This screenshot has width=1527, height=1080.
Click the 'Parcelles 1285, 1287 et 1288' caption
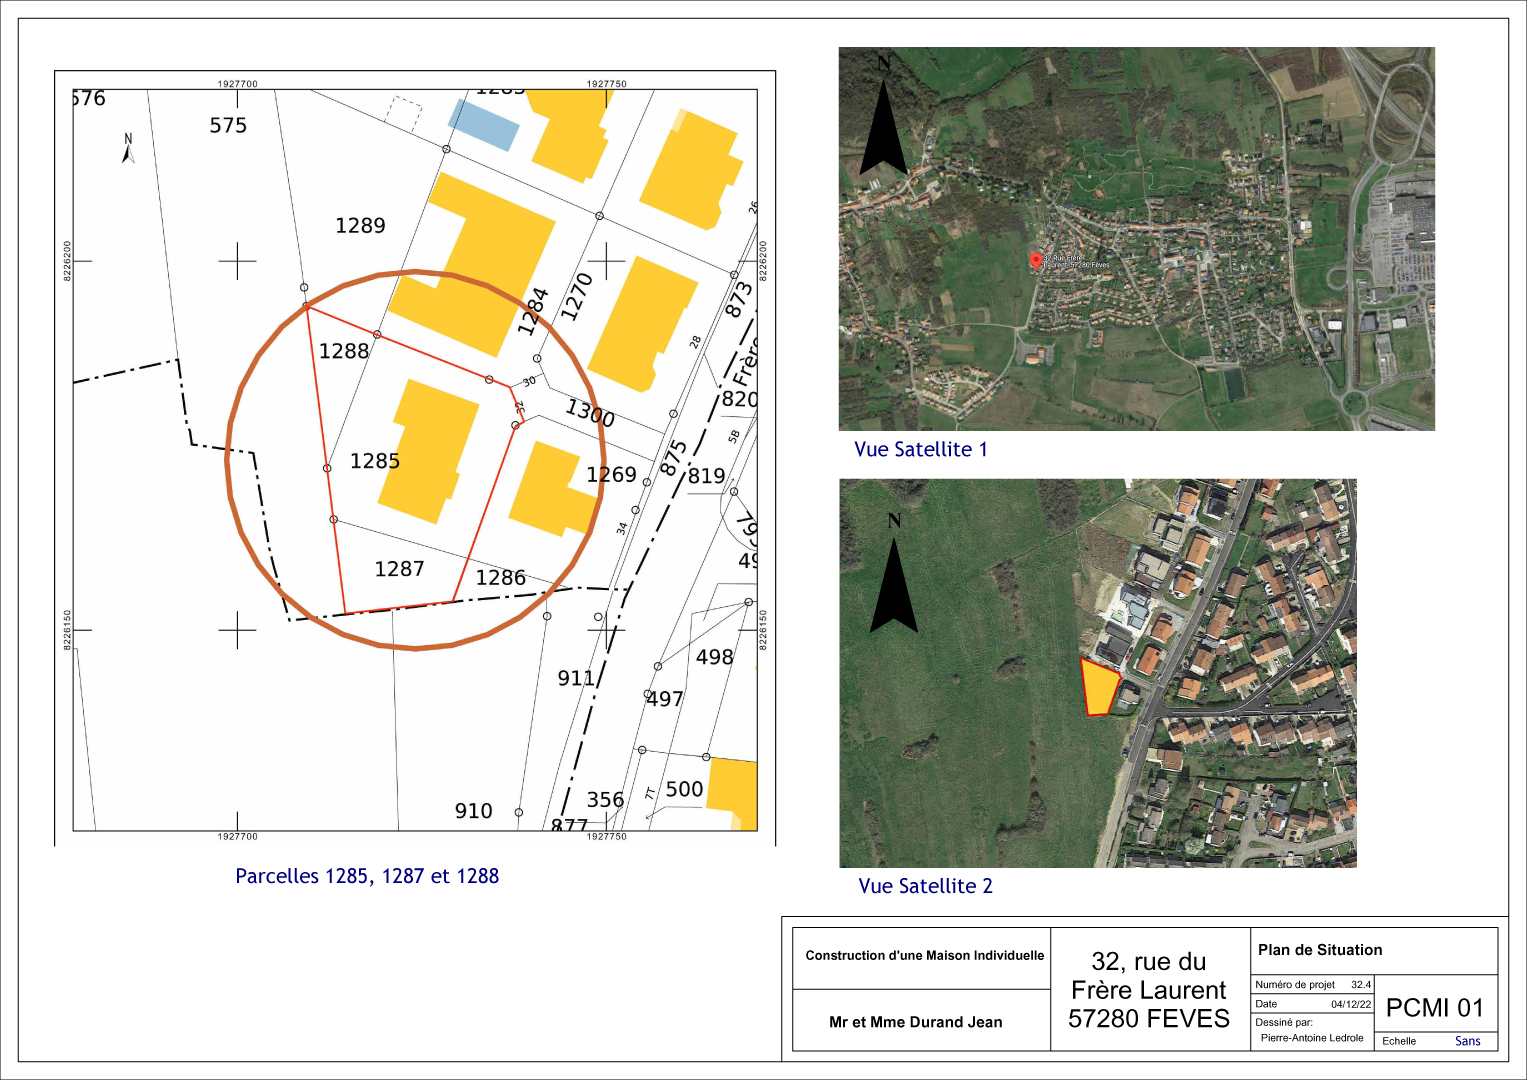[x=367, y=876]
